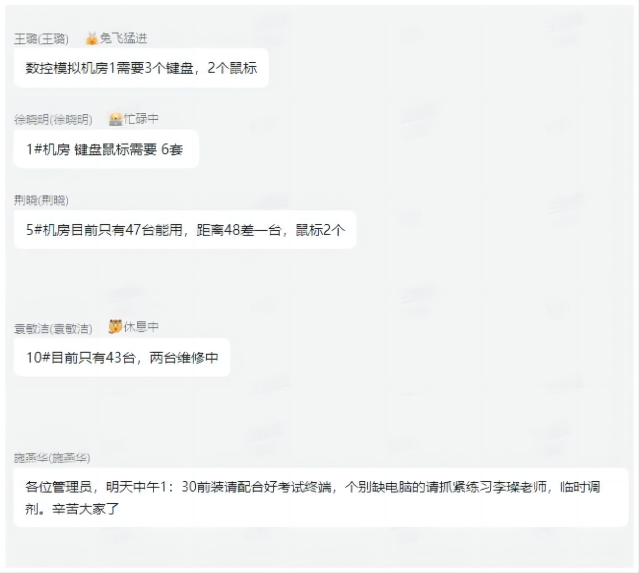Select the message 数控模拟机房1需要3个键盘
Image resolution: width=639 pixels, height=573 pixels.
[x=141, y=68]
